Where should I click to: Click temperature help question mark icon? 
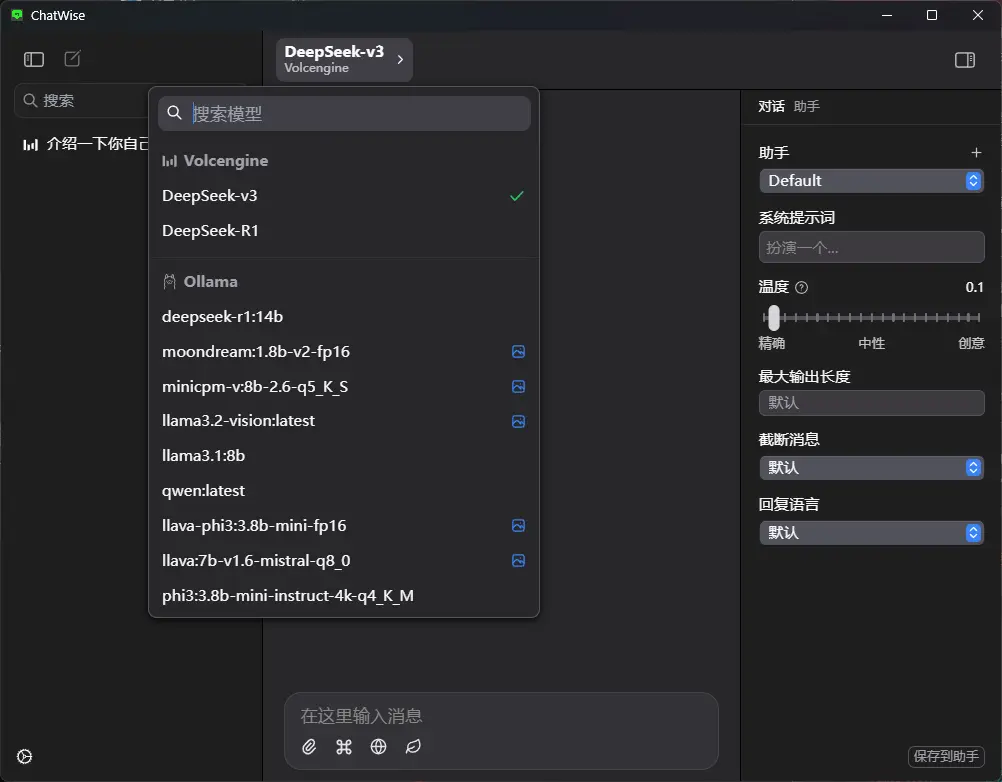tap(801, 288)
